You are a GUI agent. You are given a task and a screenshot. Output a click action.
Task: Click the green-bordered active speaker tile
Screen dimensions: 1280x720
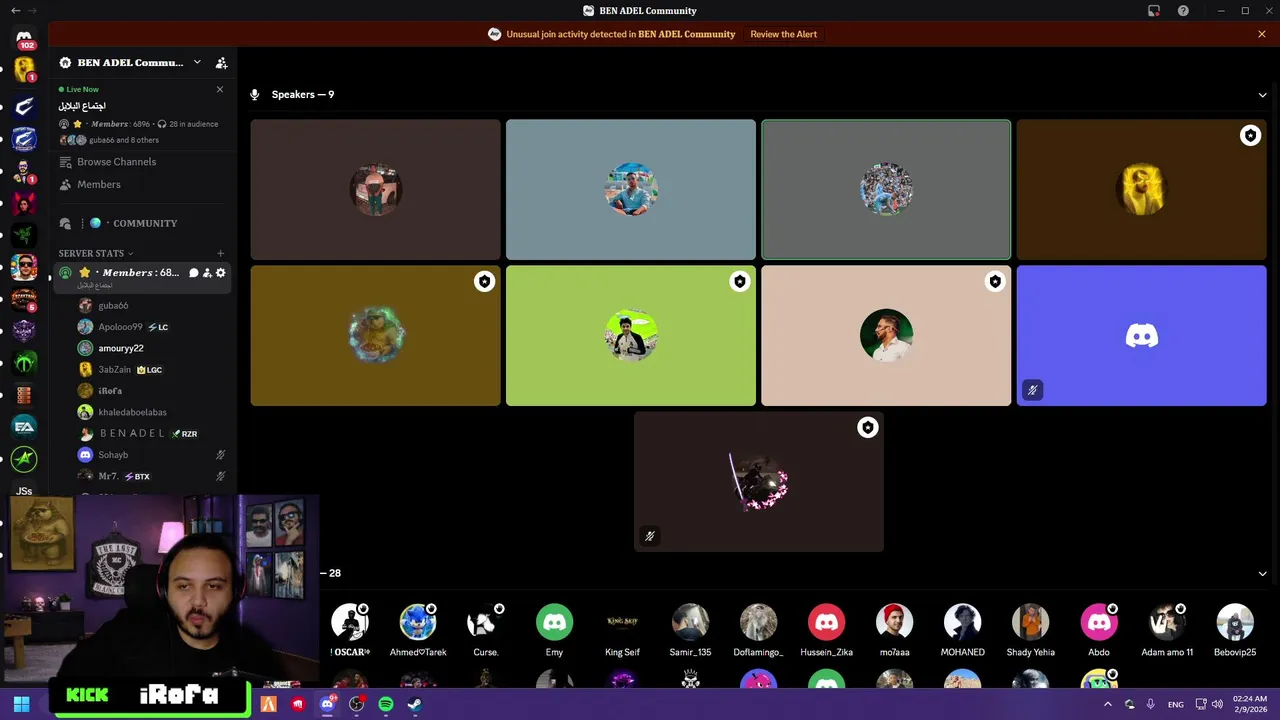coord(886,190)
